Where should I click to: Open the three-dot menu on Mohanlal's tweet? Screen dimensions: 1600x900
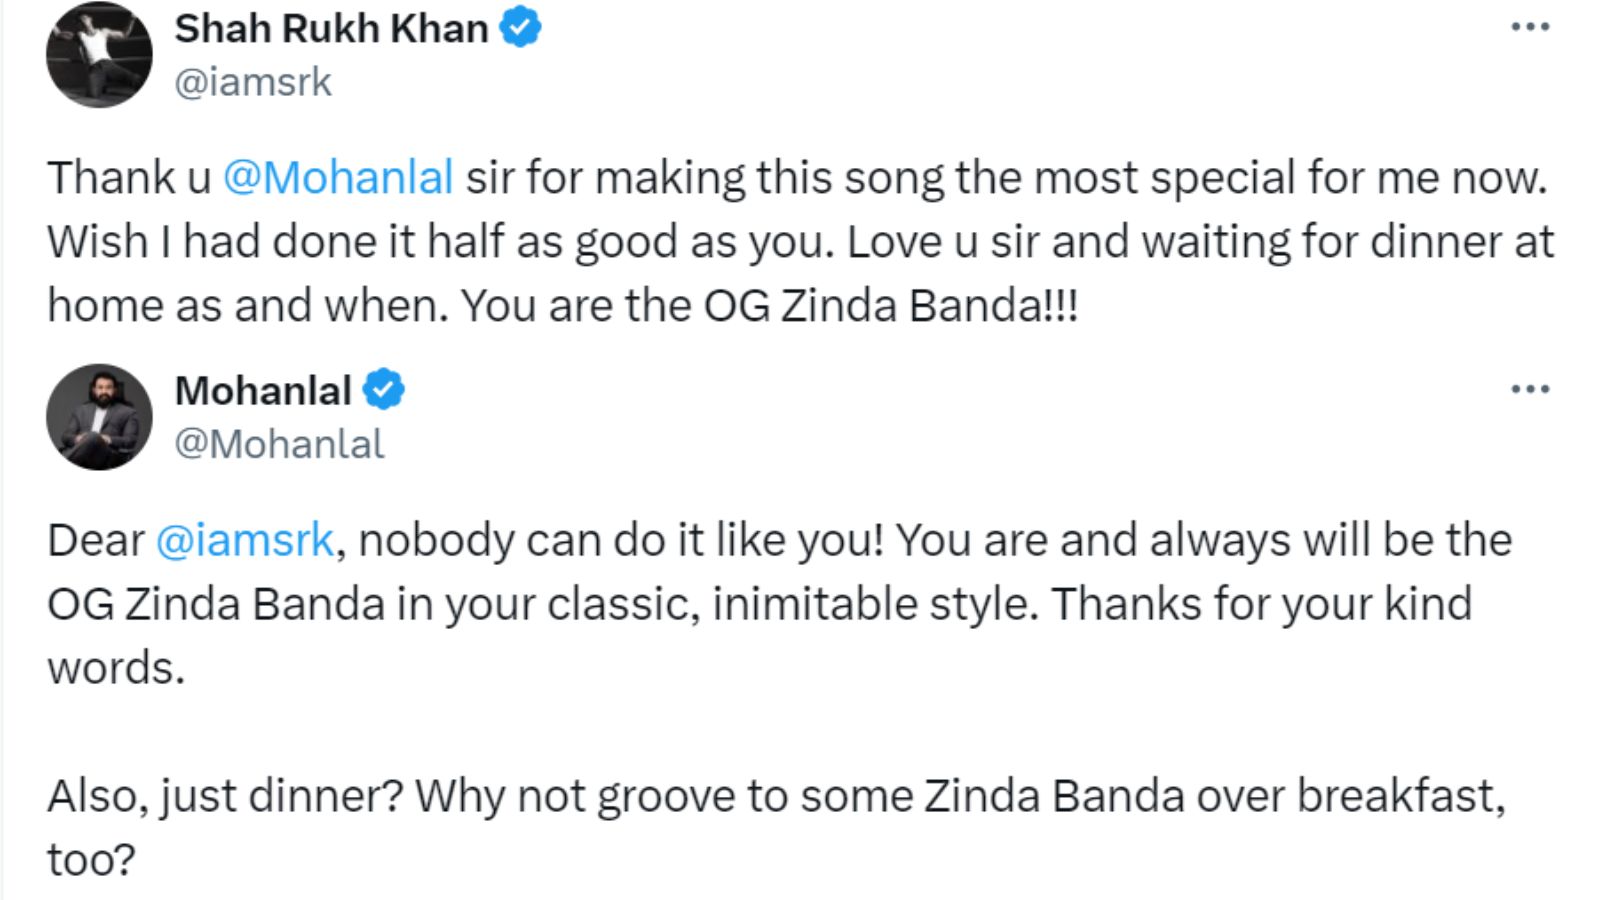coord(1529,389)
